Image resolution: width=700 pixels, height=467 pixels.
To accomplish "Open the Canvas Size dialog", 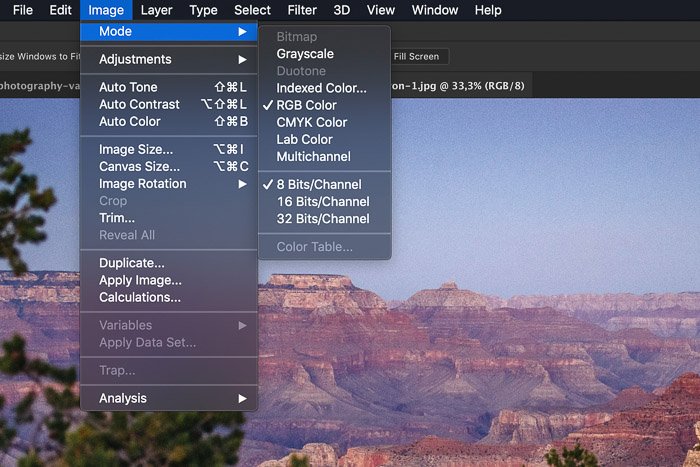I will click(139, 167).
